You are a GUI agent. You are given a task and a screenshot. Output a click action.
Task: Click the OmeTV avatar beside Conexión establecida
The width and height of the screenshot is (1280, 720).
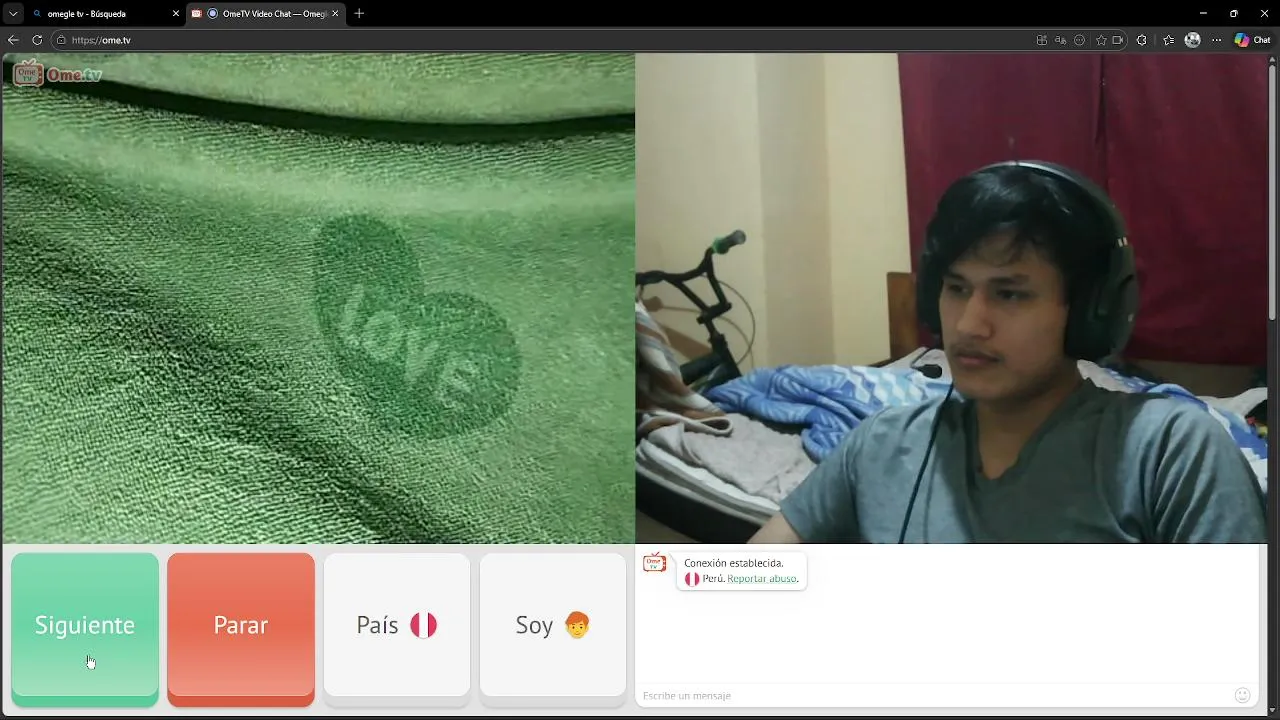(x=654, y=563)
